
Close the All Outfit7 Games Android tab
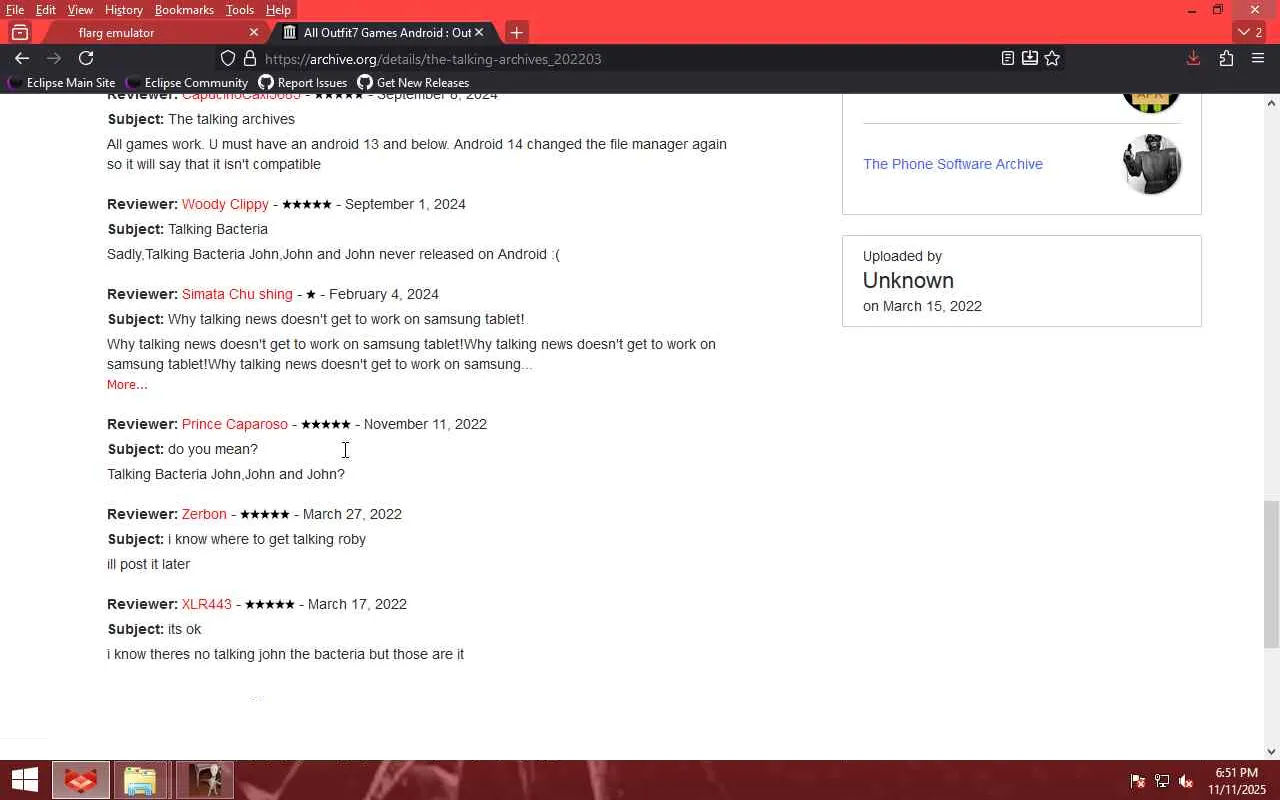[479, 32]
